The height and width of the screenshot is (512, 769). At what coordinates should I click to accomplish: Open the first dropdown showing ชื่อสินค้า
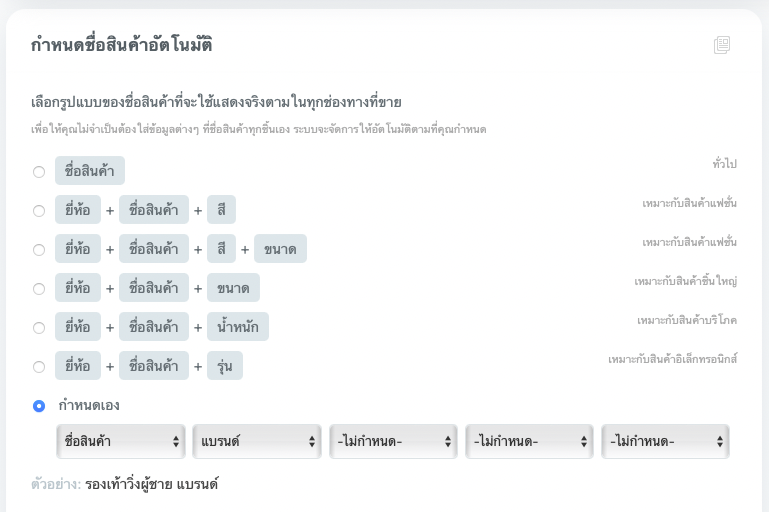[x=121, y=441]
